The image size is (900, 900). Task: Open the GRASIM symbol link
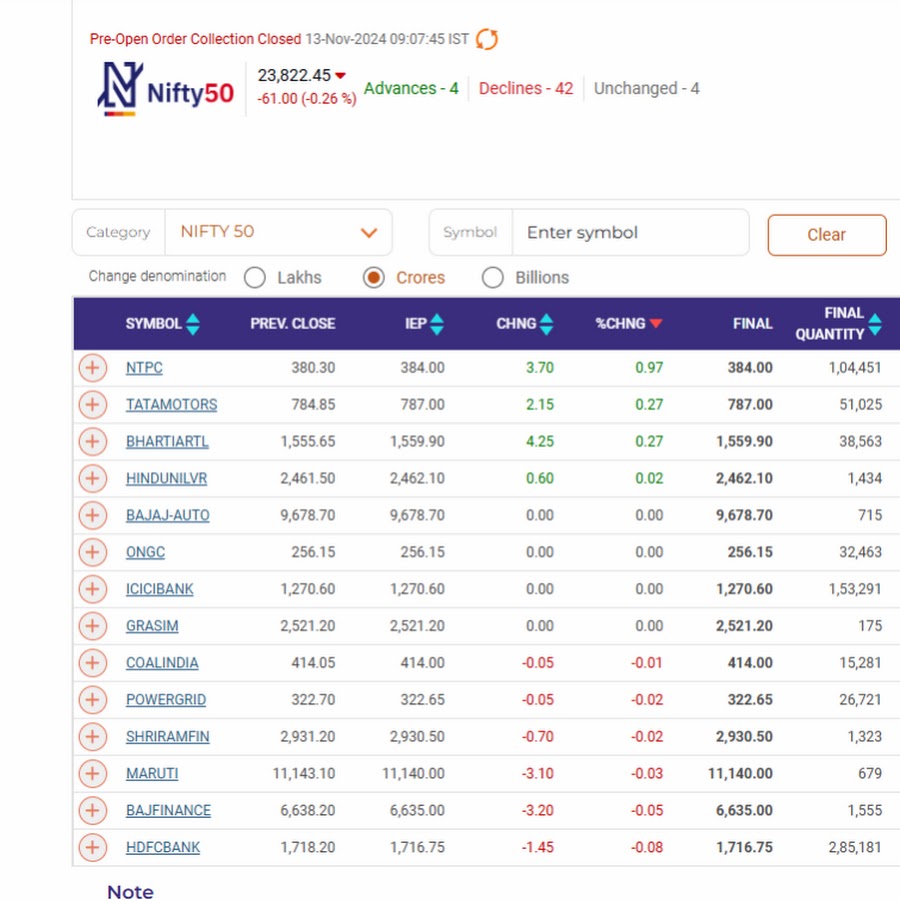[x=152, y=626]
